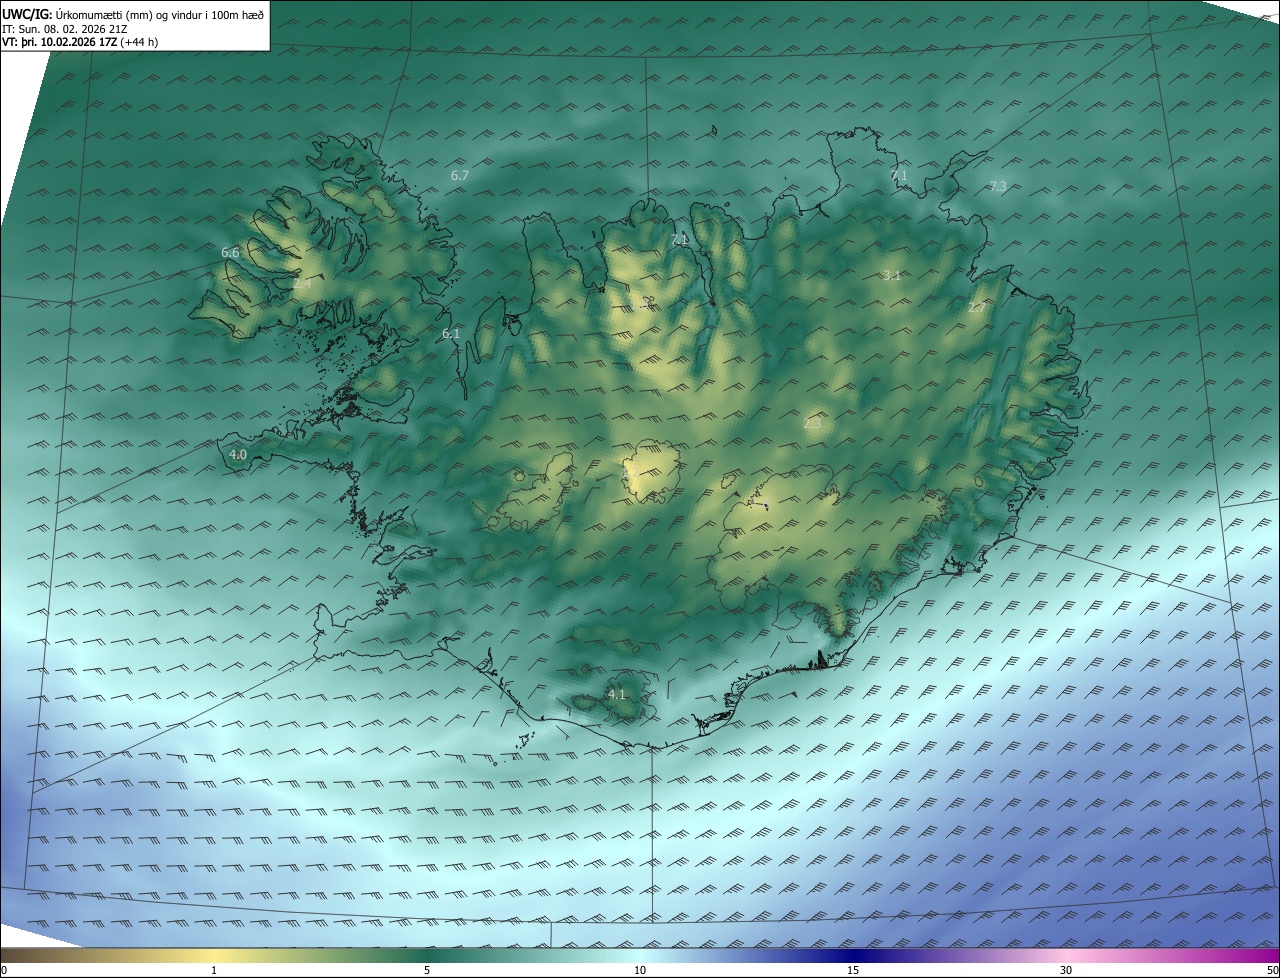Click the 6.1 value label on the map
The image size is (1280, 978).
tap(451, 334)
